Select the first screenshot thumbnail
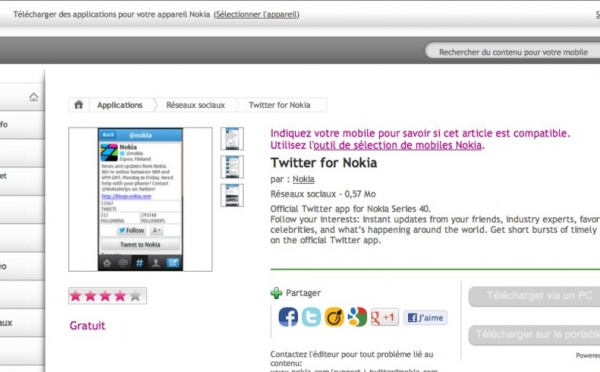Viewport: 600px width, 372px height. coord(232,139)
